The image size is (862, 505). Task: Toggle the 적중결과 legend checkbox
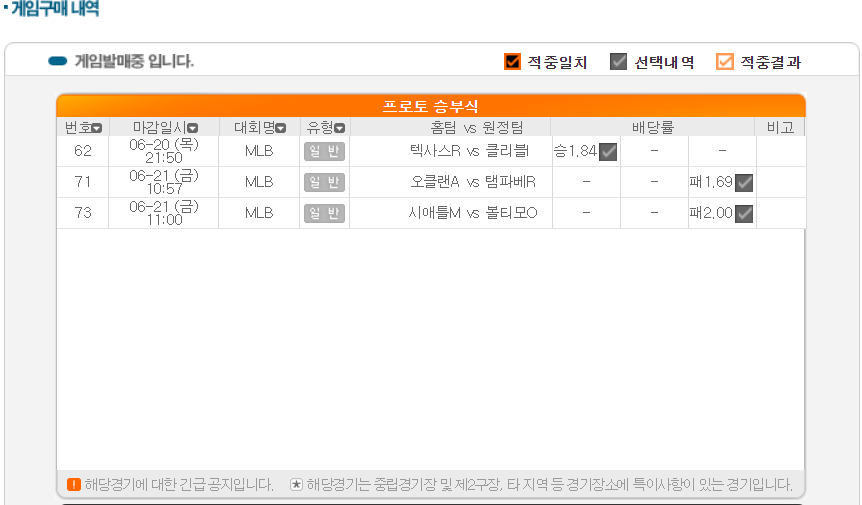pyautogui.click(x=725, y=62)
